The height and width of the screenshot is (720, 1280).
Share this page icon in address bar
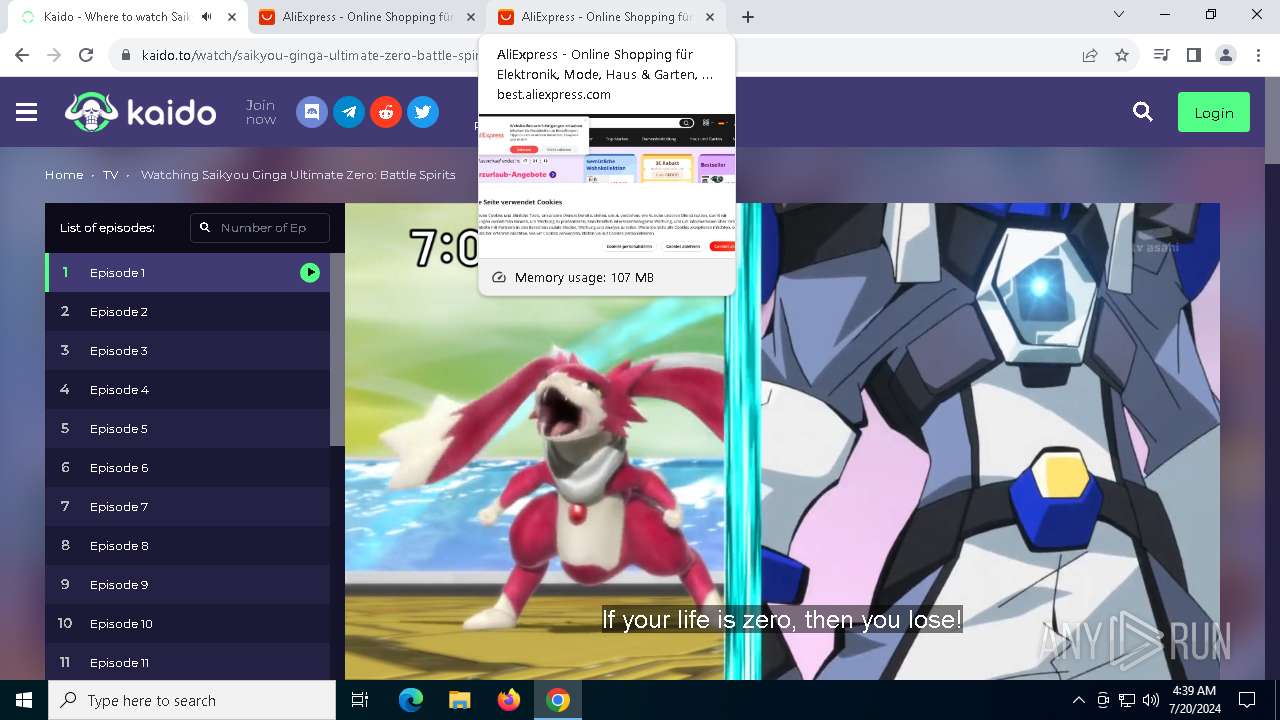coord(1090,55)
